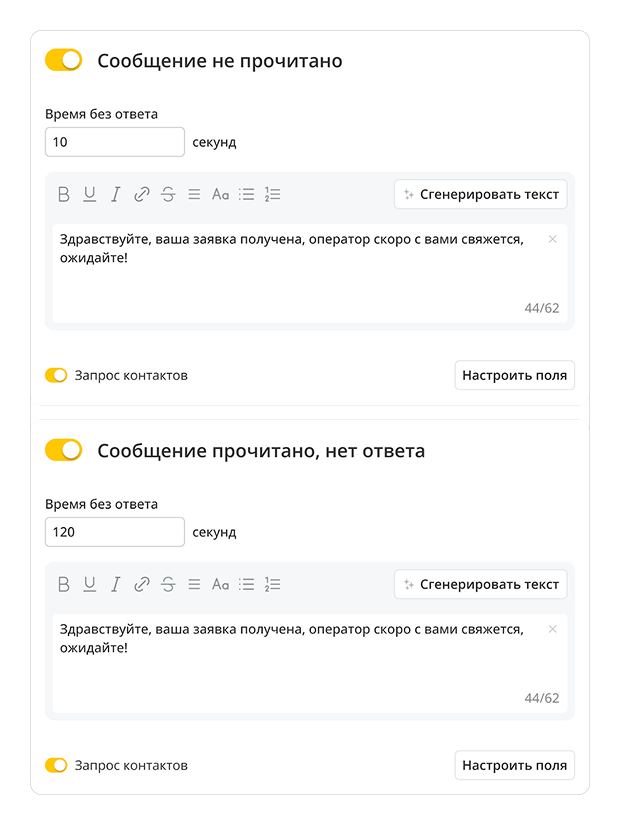Click bulleted list icon in the first editor toolbar

[247, 195]
